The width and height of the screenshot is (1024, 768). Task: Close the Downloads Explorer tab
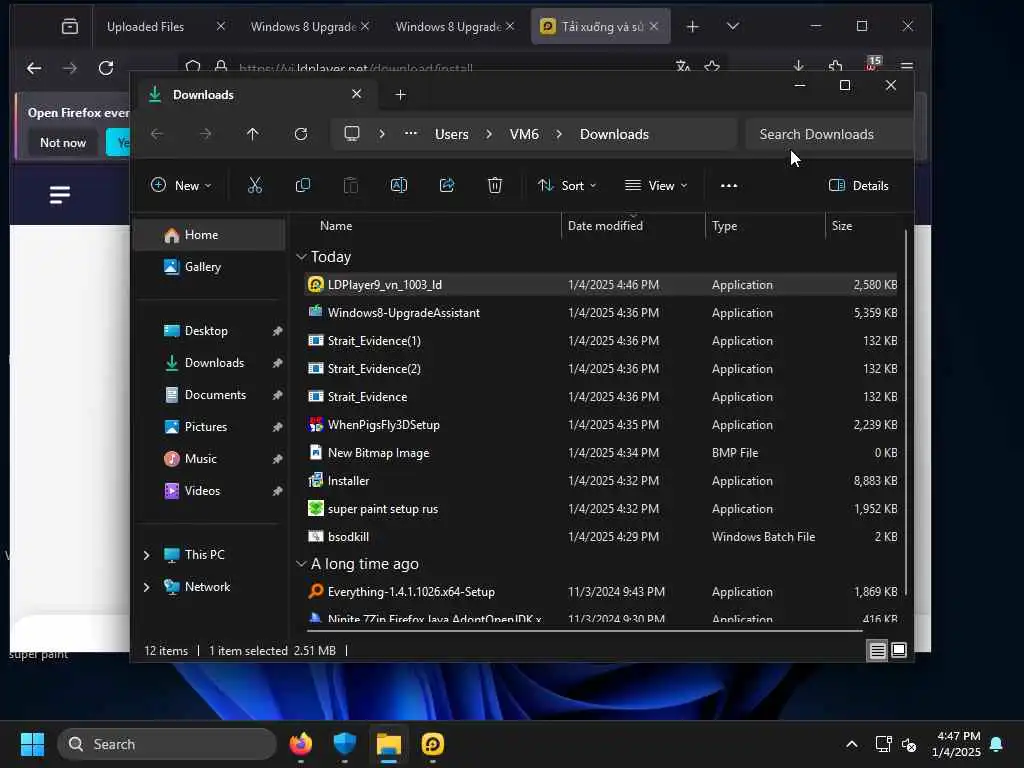[x=357, y=94]
